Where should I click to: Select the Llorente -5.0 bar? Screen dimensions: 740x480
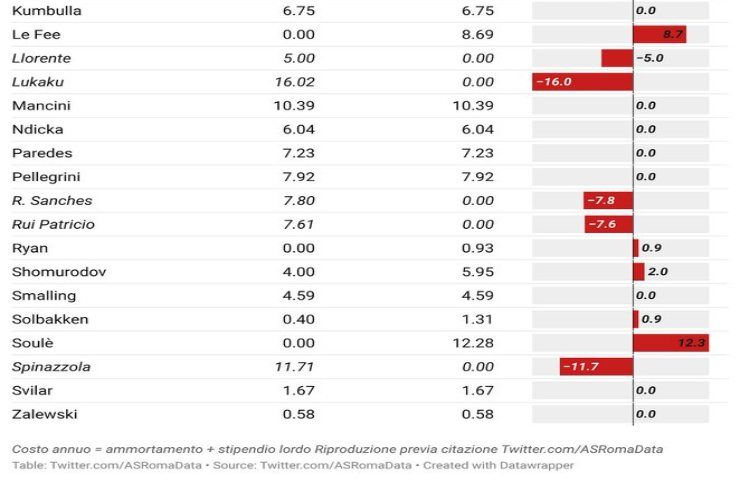[617, 58]
